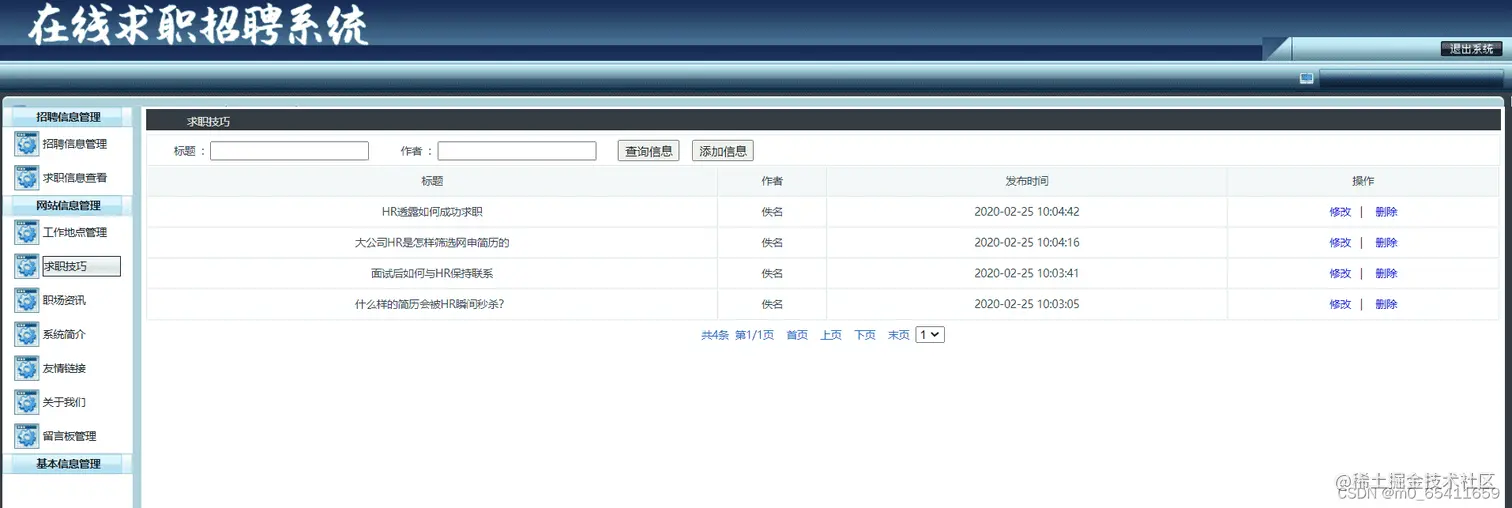The width and height of the screenshot is (1512, 508).
Task: Click 删除 for HR透露如何成功求职 row
Action: [x=1386, y=212]
